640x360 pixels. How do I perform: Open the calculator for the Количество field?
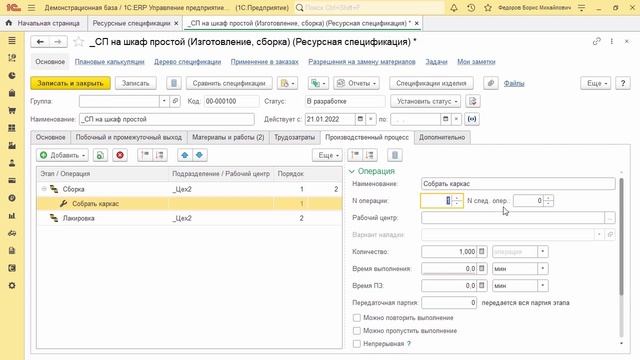[x=482, y=251]
